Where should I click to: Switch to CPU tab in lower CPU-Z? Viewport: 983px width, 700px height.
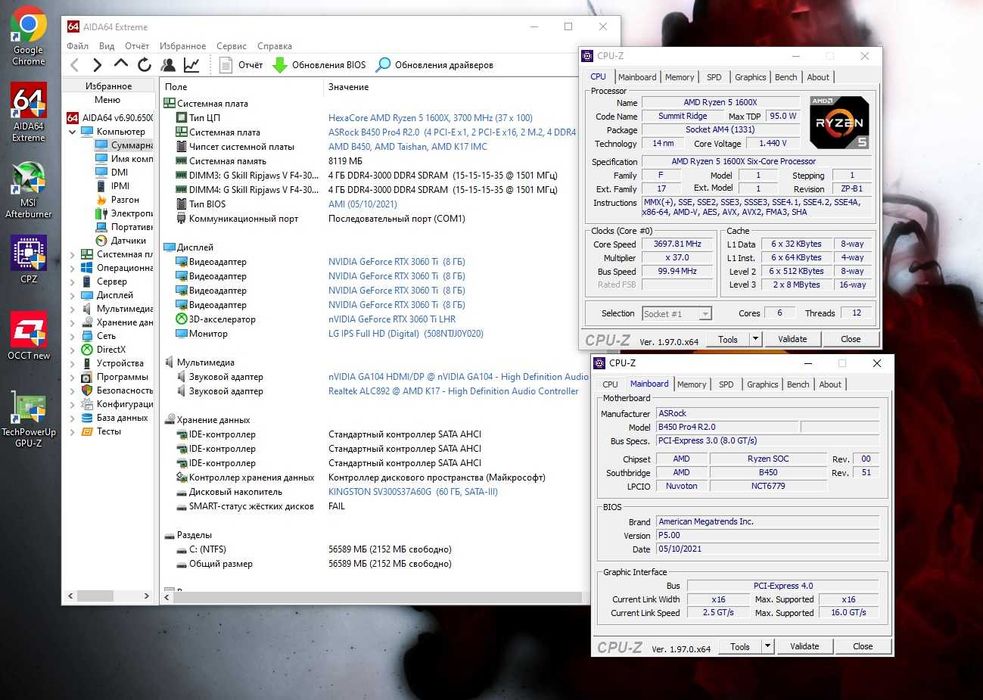610,384
